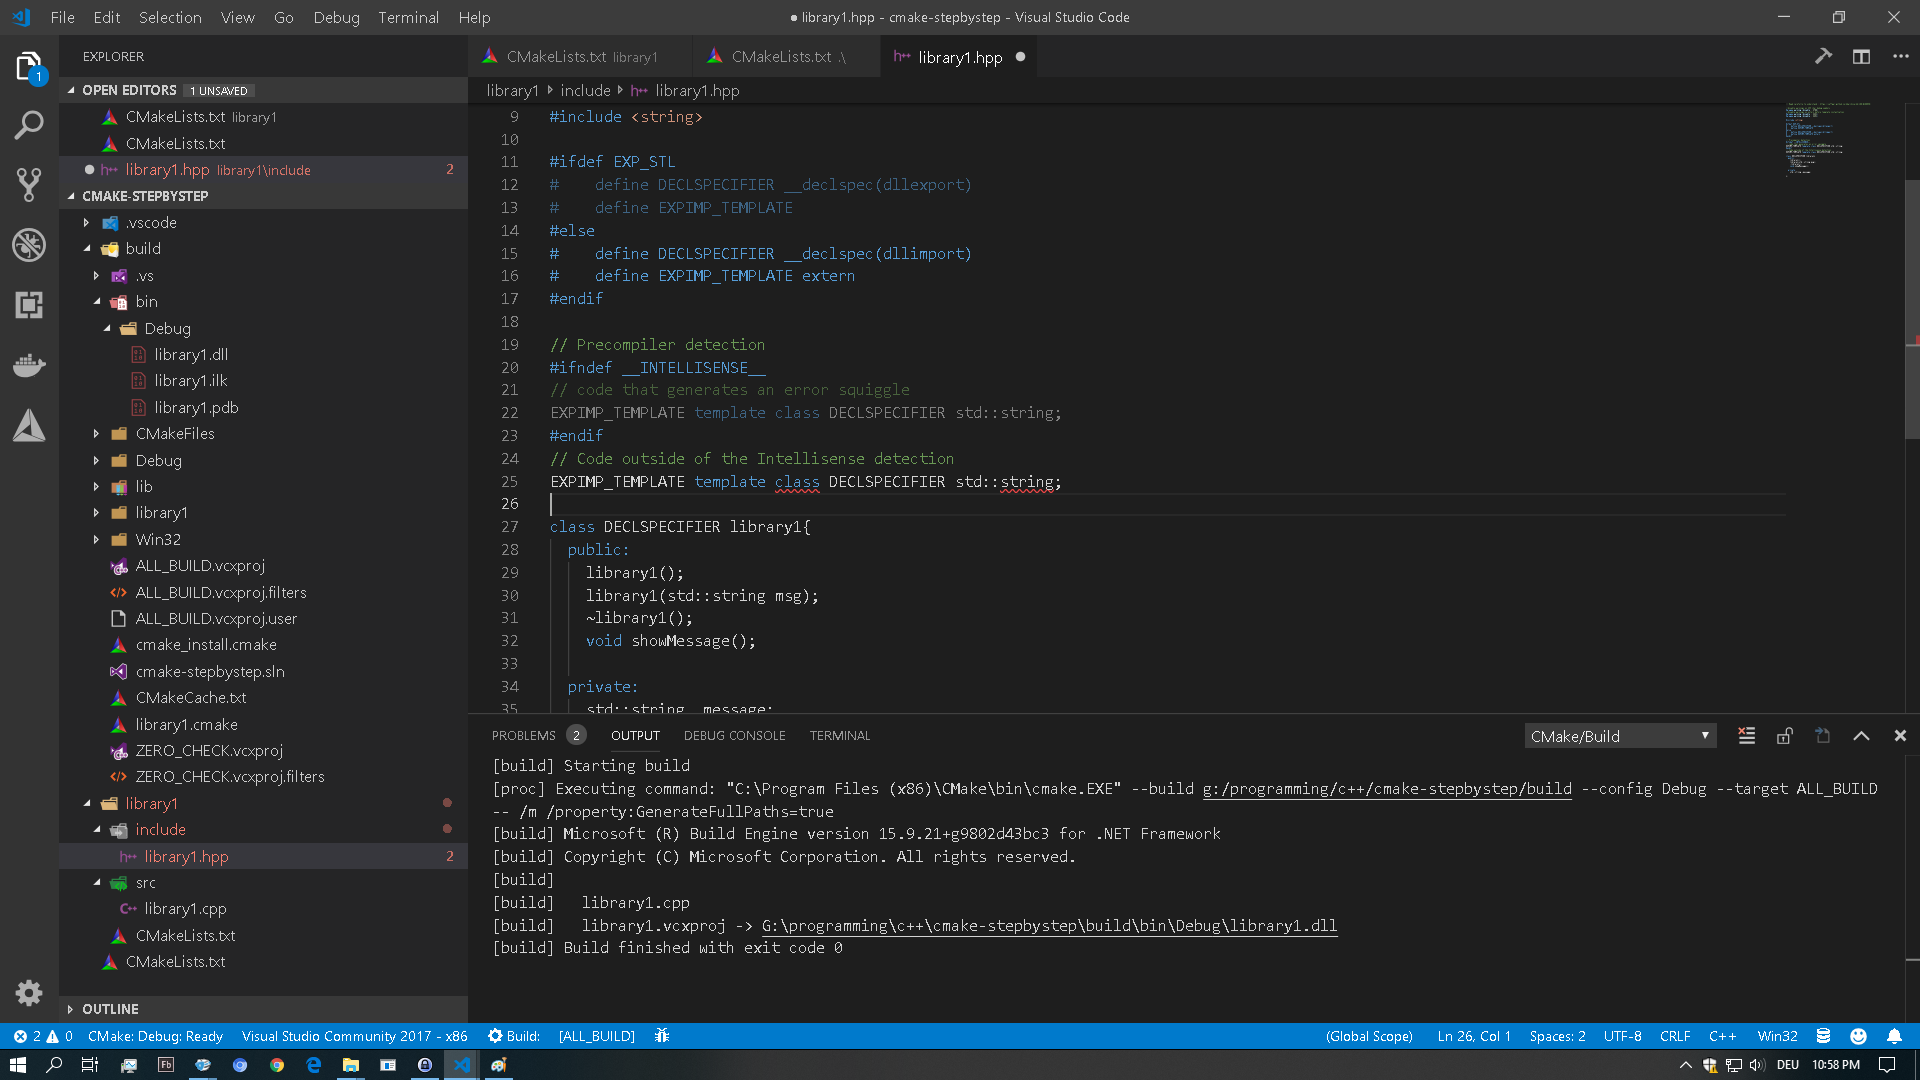The width and height of the screenshot is (1920, 1080).
Task: Open the File menu
Action: tap(62, 17)
